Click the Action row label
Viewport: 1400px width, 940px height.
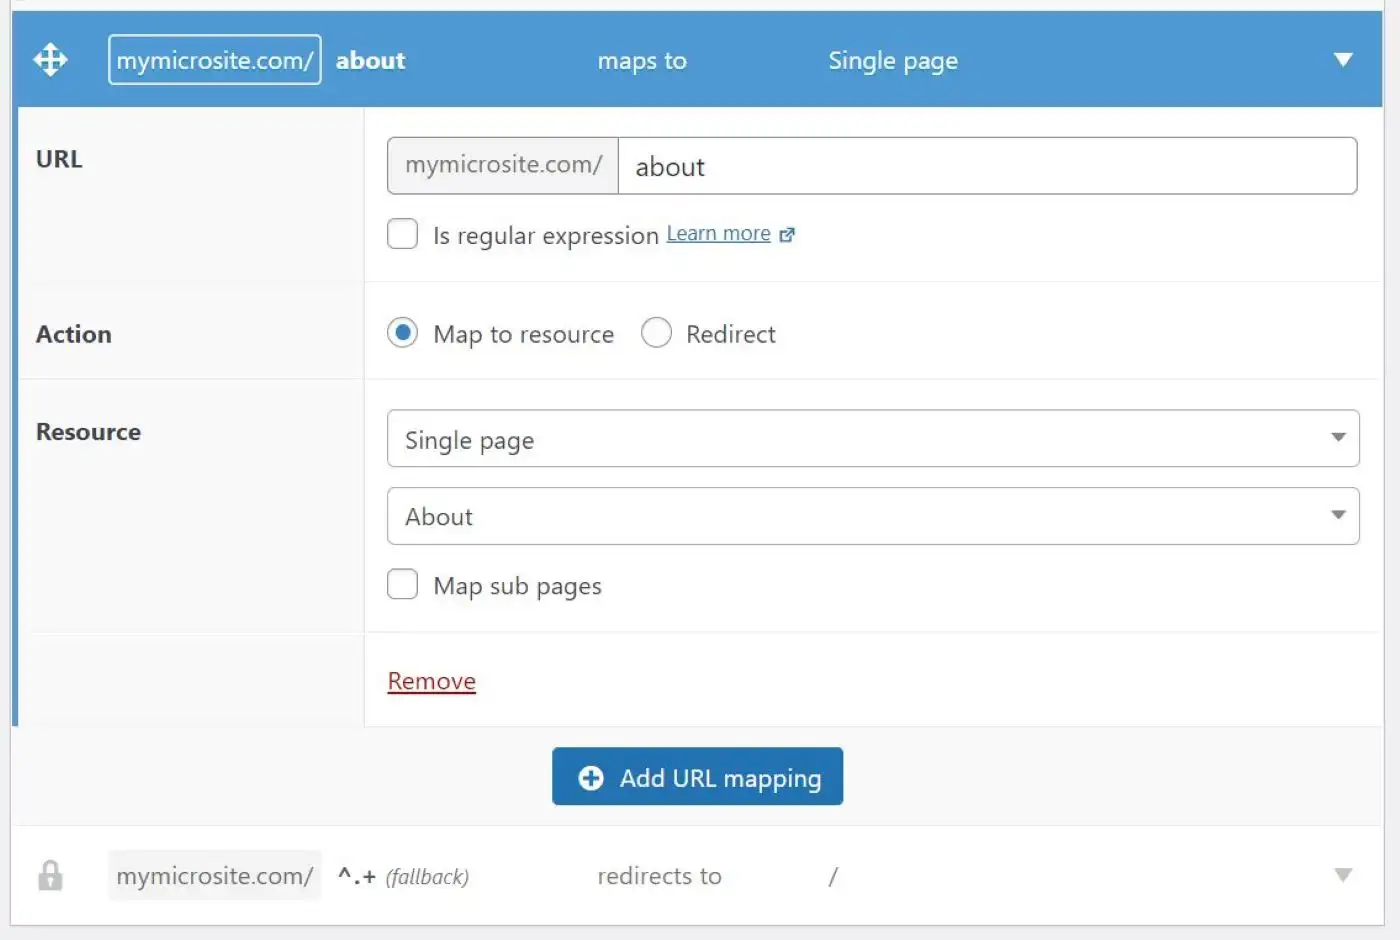point(74,334)
